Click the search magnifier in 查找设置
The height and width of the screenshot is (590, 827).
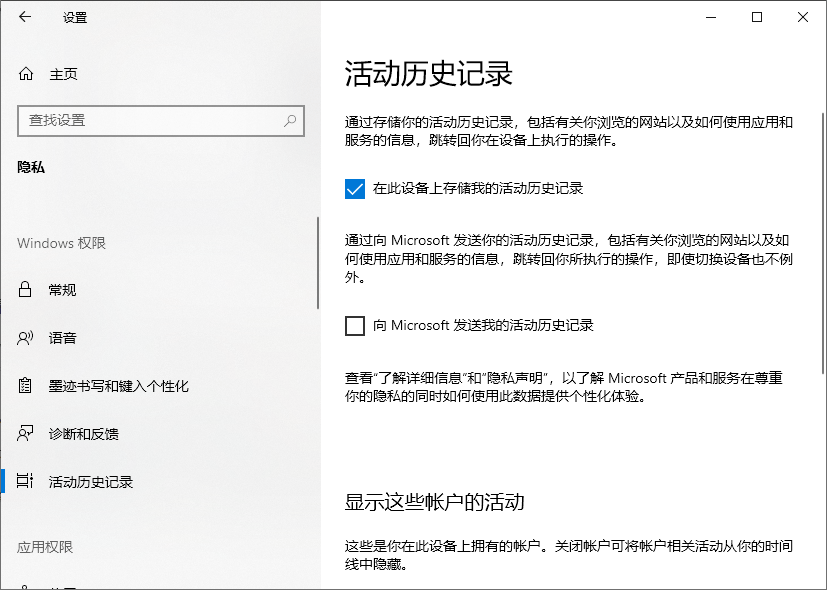pyautogui.click(x=290, y=121)
